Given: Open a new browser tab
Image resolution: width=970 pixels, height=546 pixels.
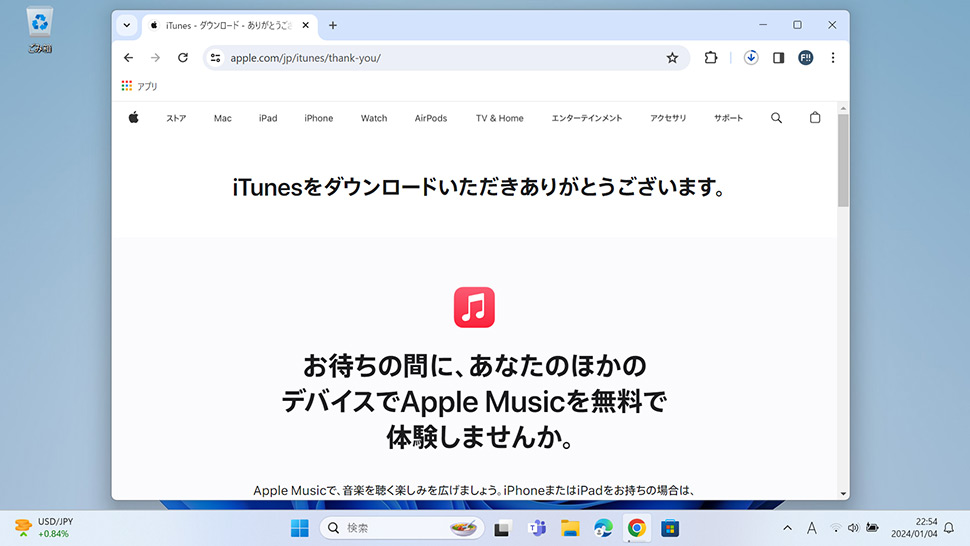Looking at the screenshot, I should 333,25.
